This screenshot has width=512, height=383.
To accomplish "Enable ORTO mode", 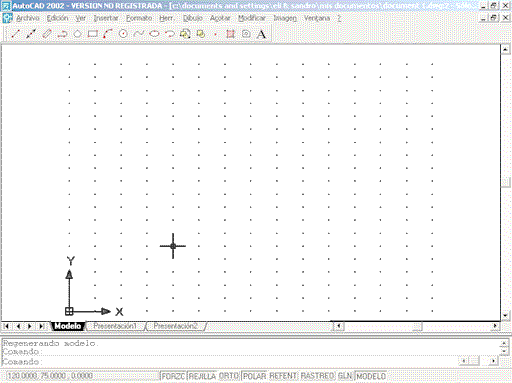I will point(229,376).
